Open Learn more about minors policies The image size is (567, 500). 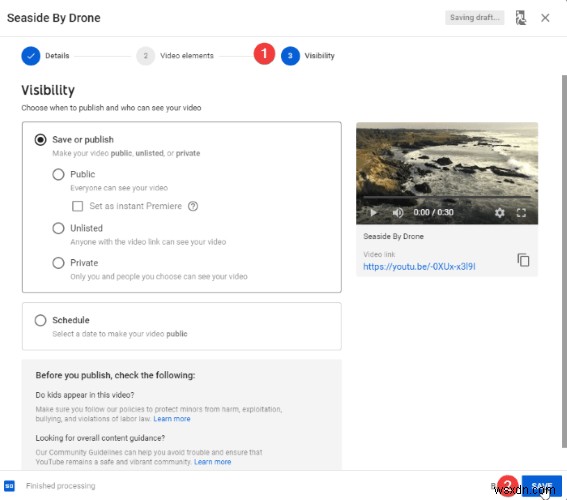coord(172,419)
